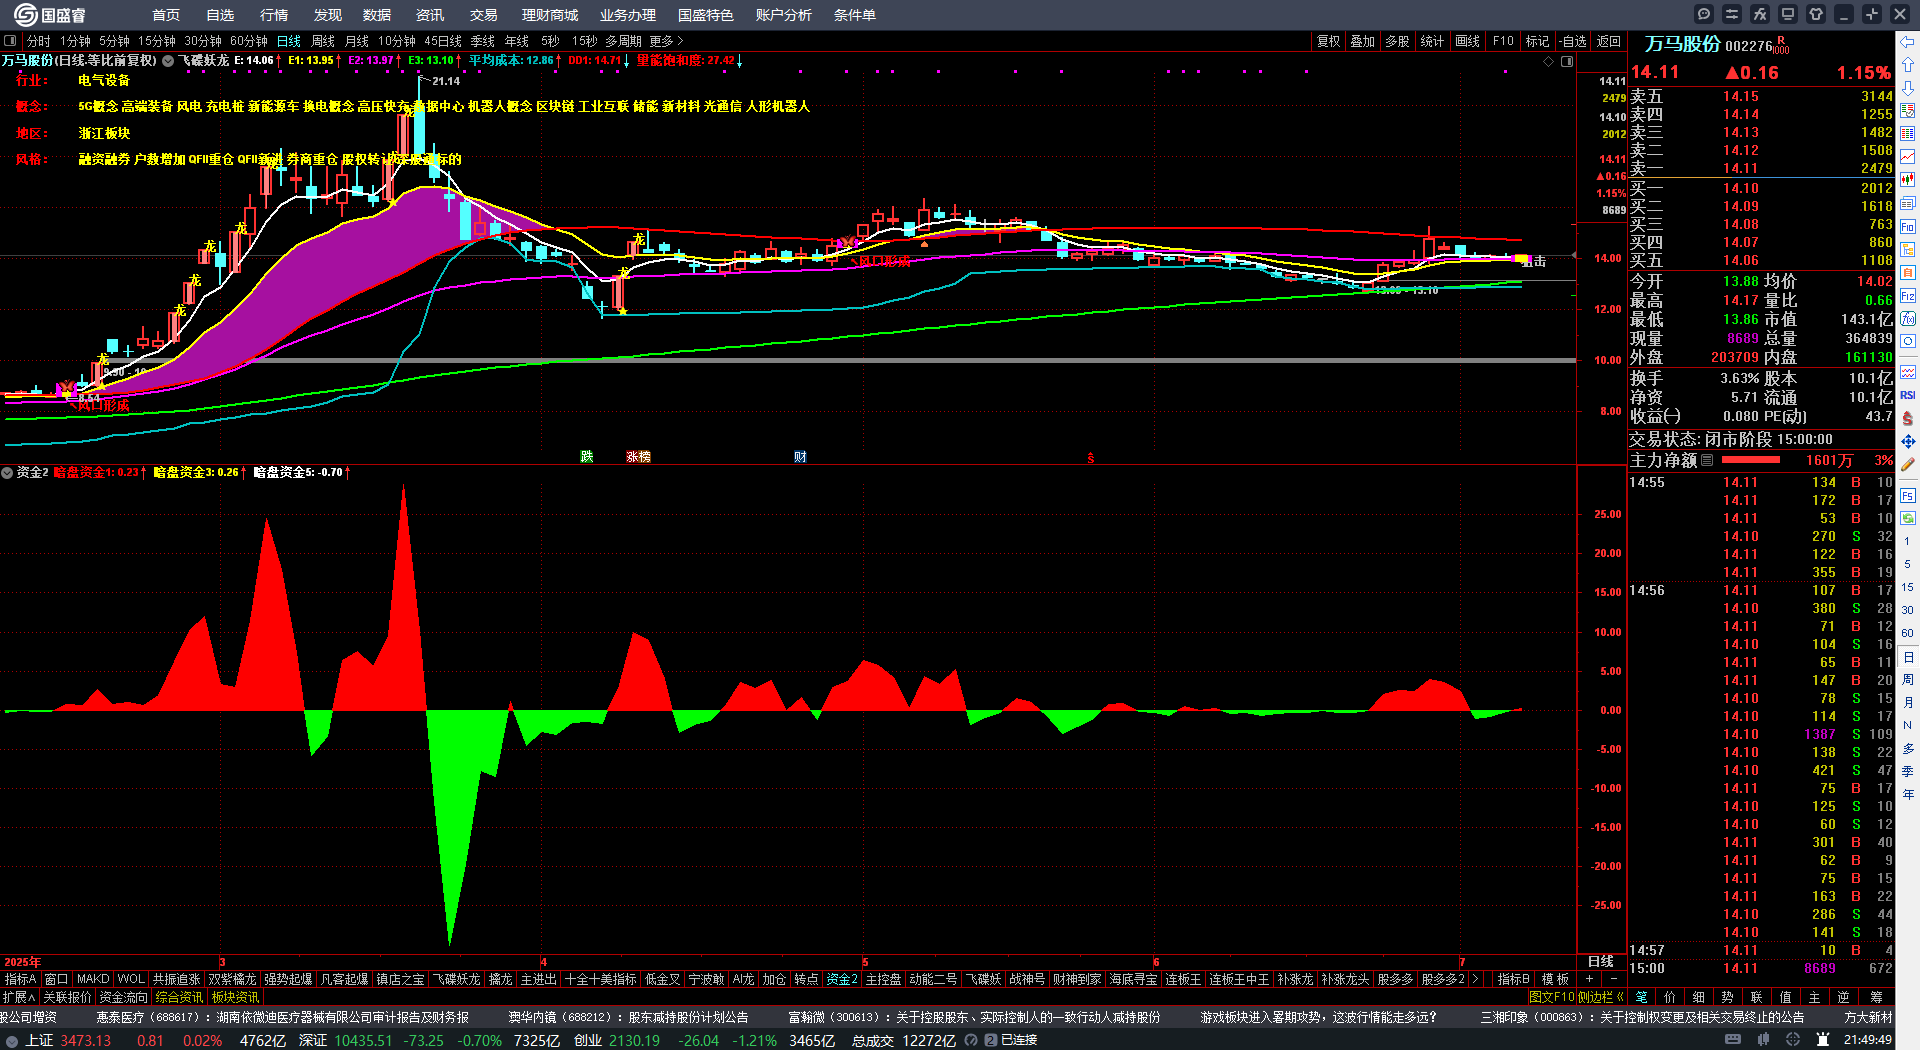Click the search magnifier icon near 已连接
This screenshot has width=1920, height=1050.
(x=971, y=1040)
